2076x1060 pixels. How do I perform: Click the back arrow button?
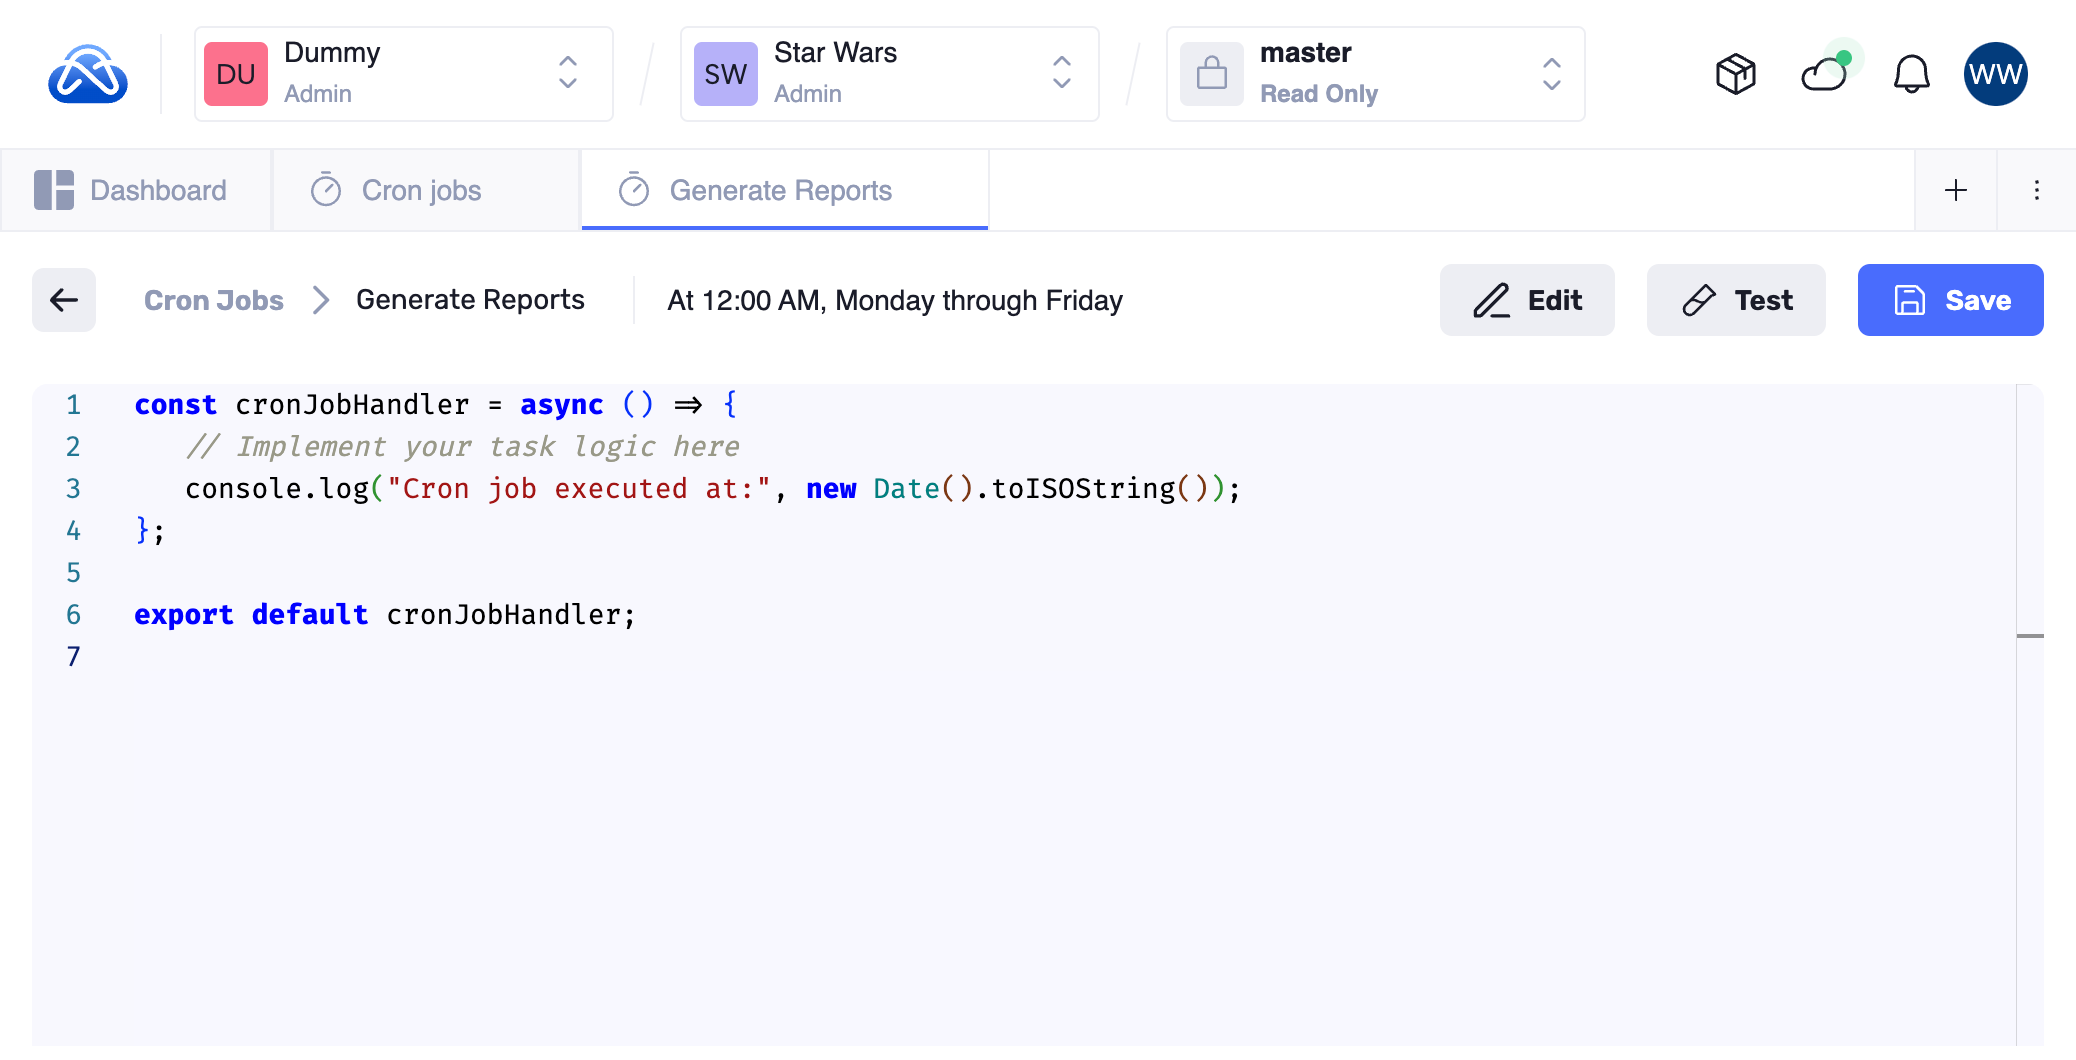[x=64, y=300]
